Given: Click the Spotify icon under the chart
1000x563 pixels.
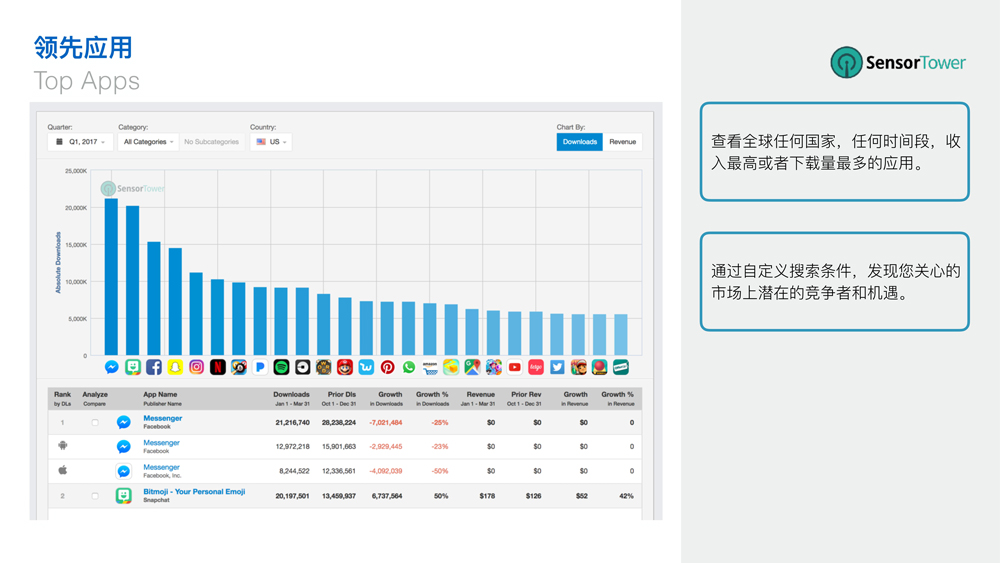Looking at the screenshot, I should pyautogui.click(x=281, y=368).
